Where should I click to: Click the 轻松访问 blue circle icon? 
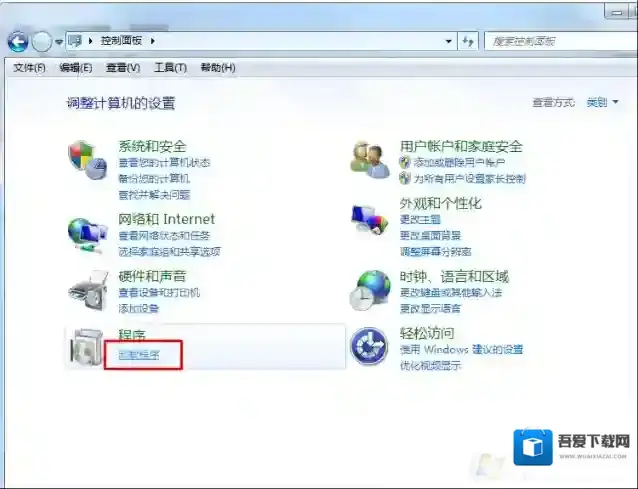pos(369,346)
